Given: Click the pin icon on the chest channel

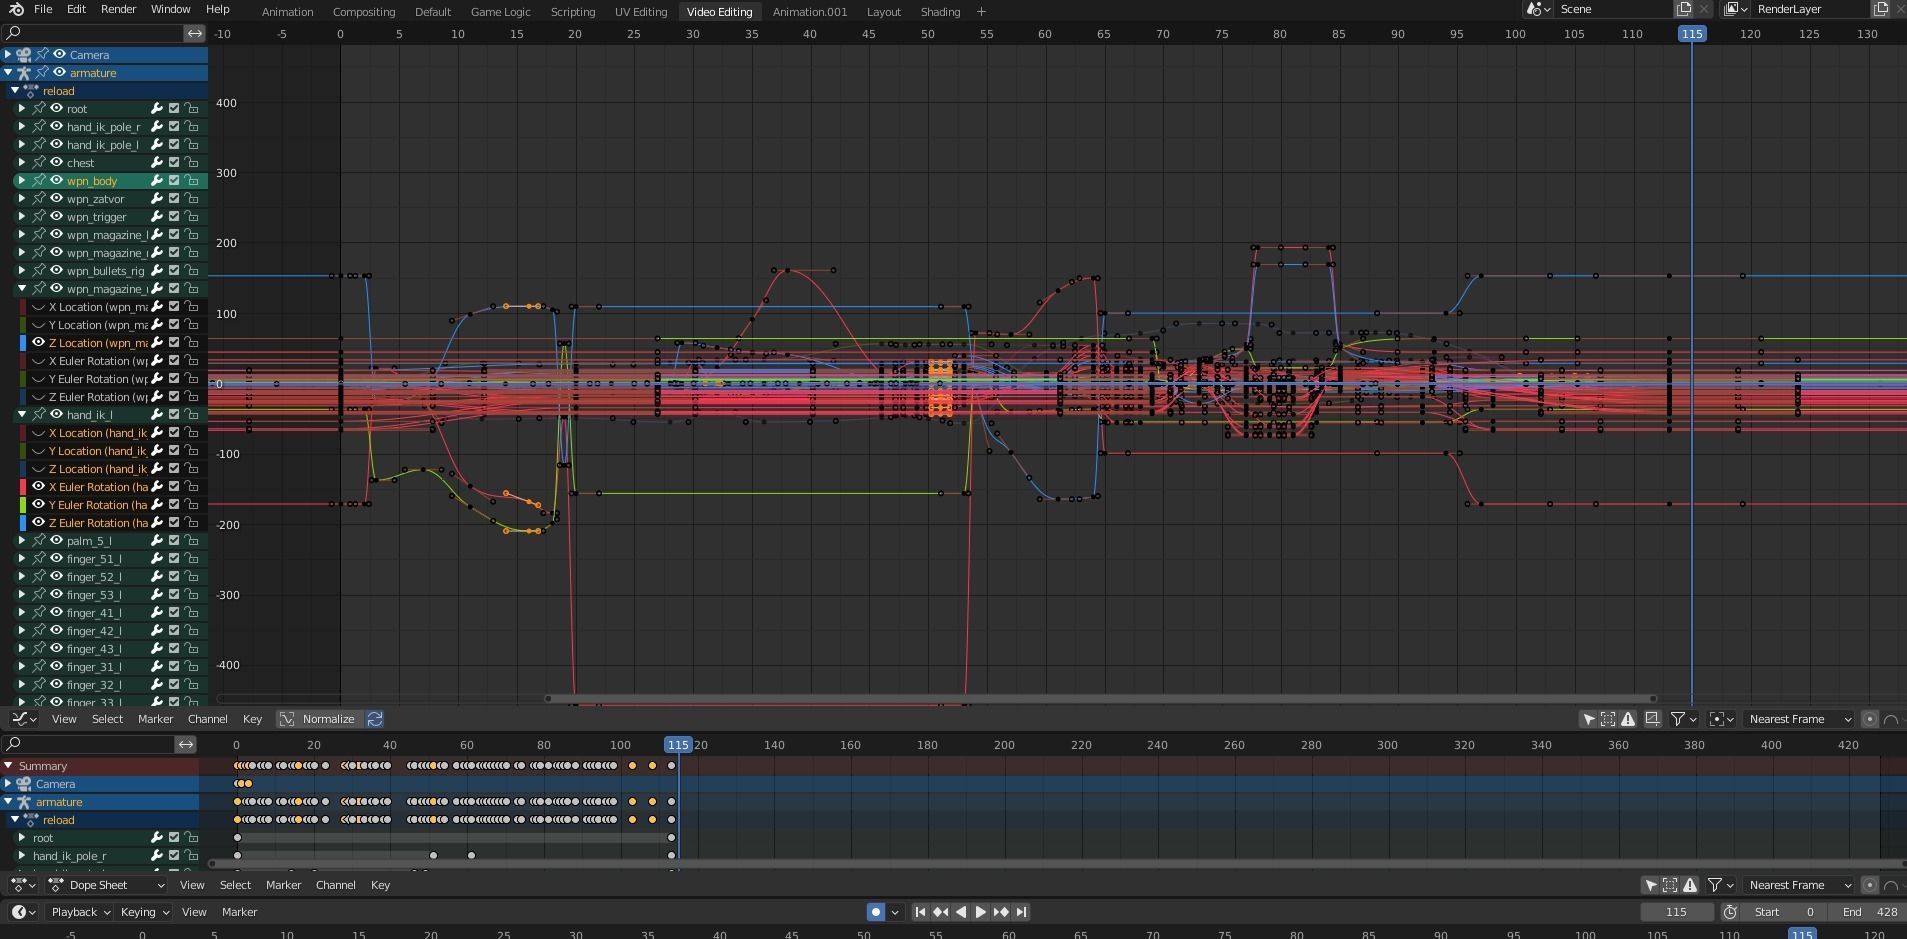Looking at the screenshot, I should click(x=39, y=163).
